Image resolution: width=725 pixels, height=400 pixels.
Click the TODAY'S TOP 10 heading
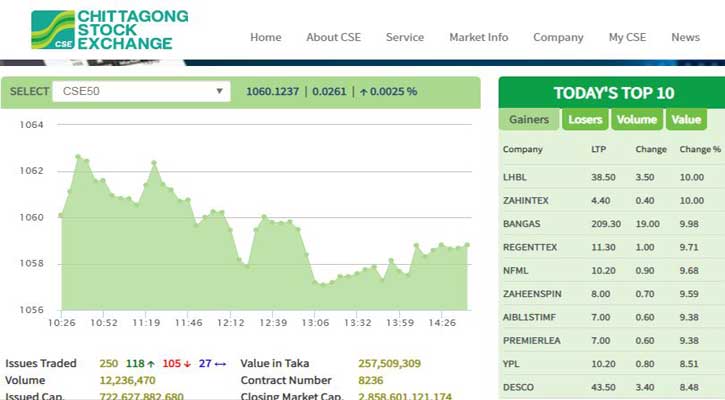pyautogui.click(x=614, y=93)
